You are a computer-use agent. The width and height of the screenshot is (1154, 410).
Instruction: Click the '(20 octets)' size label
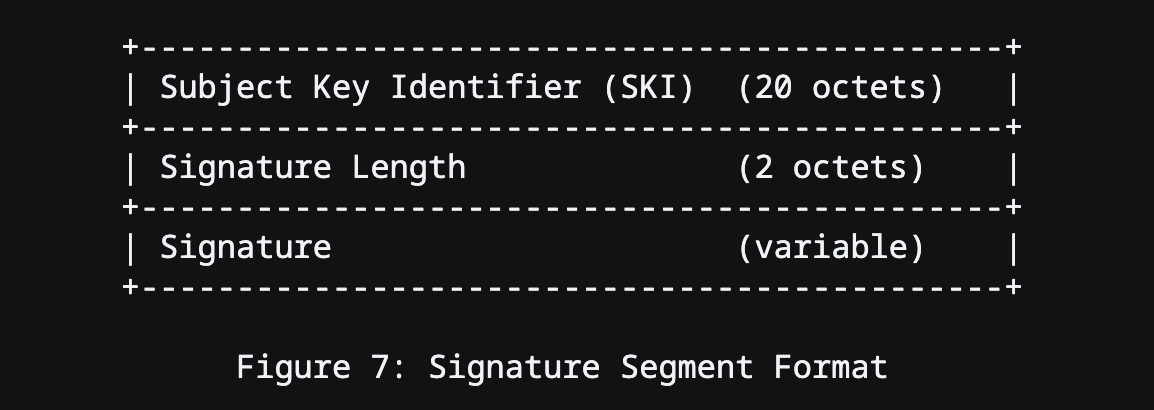tap(840, 88)
